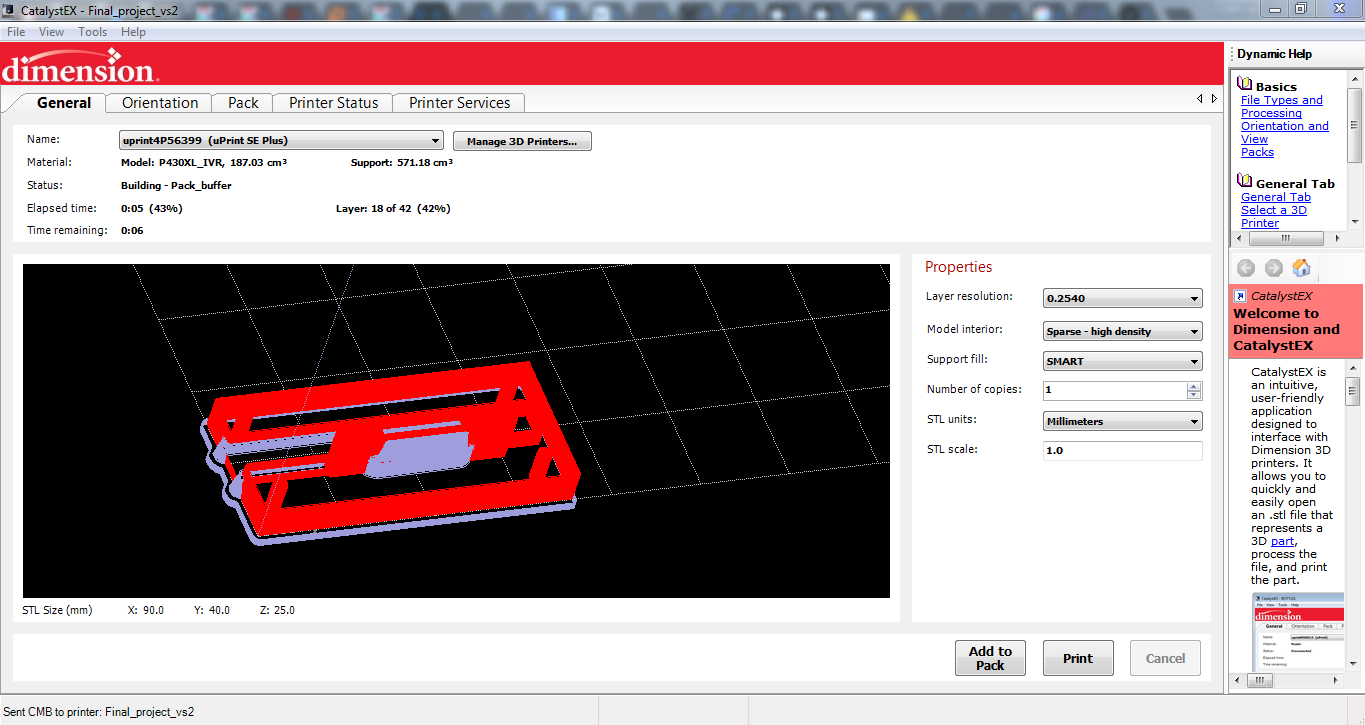The image size is (1365, 725).
Task: Open the Layer resolution dropdown
Action: click(1122, 298)
